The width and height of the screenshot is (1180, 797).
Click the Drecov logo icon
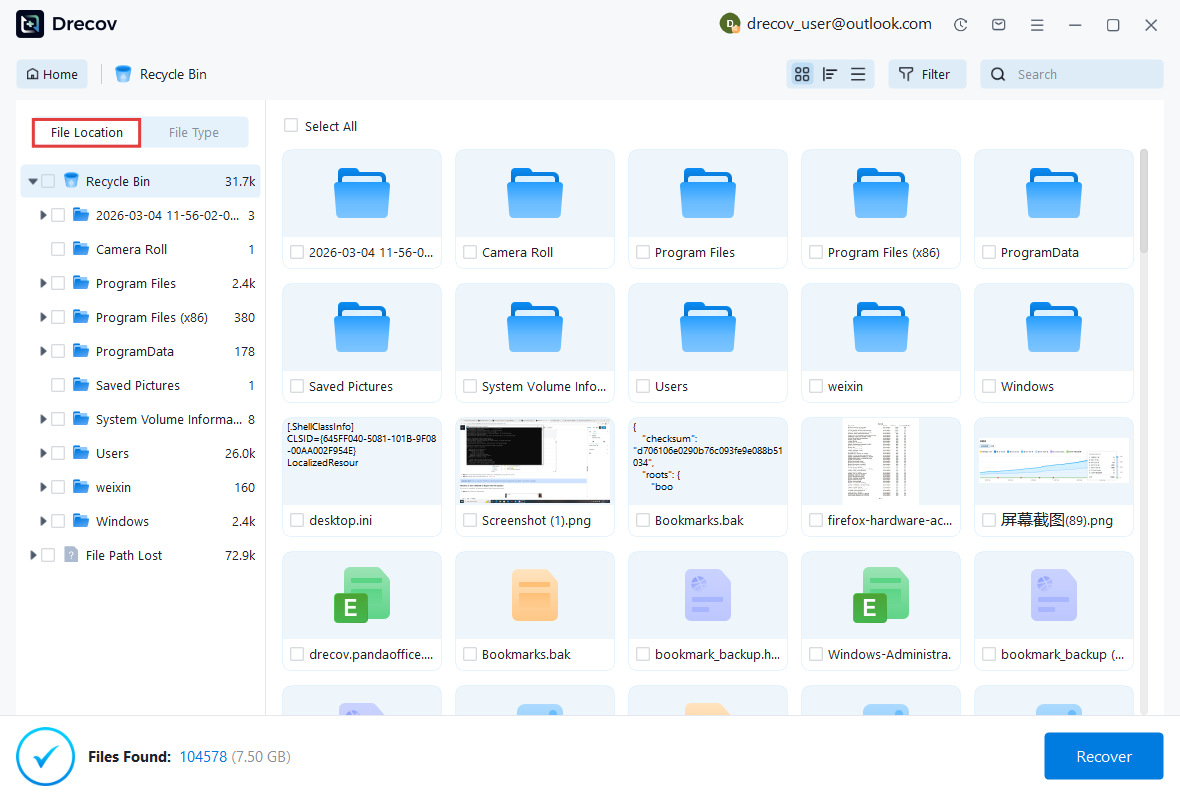click(28, 23)
